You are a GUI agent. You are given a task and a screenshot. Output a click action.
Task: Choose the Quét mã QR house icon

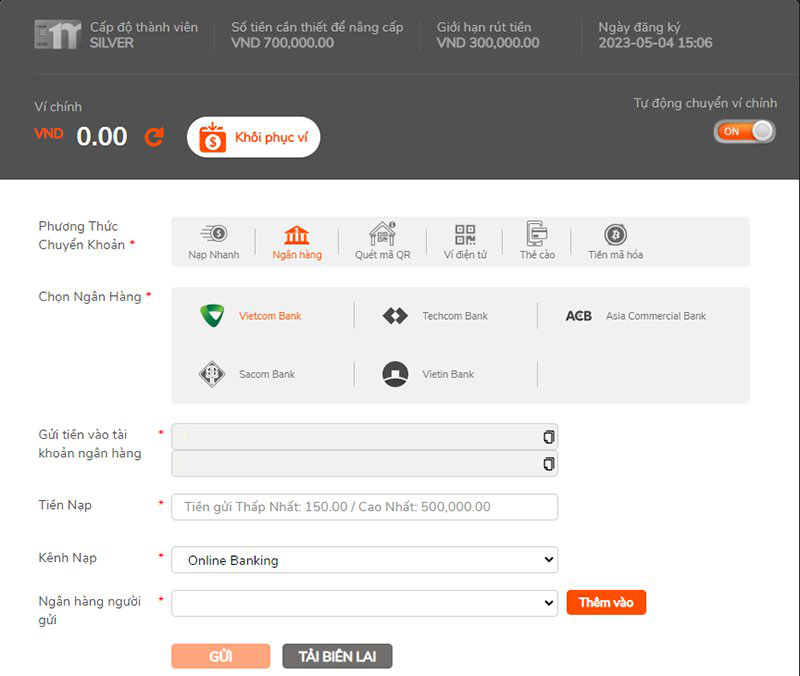tap(382, 235)
